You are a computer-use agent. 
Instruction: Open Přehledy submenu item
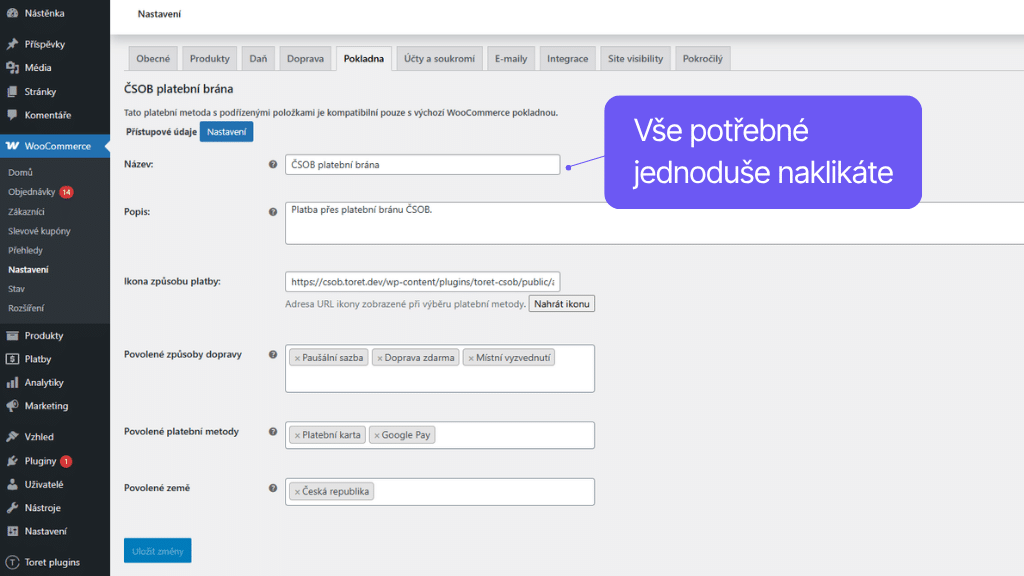25,250
